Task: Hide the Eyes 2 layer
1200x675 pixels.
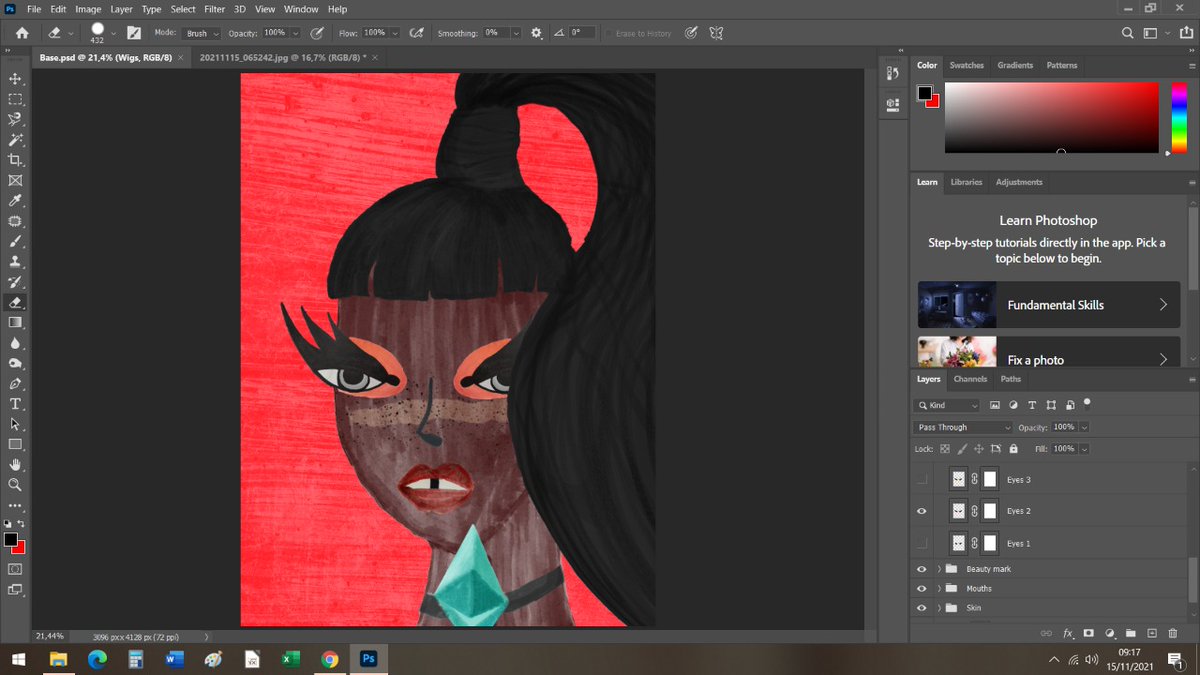Action: [x=922, y=511]
